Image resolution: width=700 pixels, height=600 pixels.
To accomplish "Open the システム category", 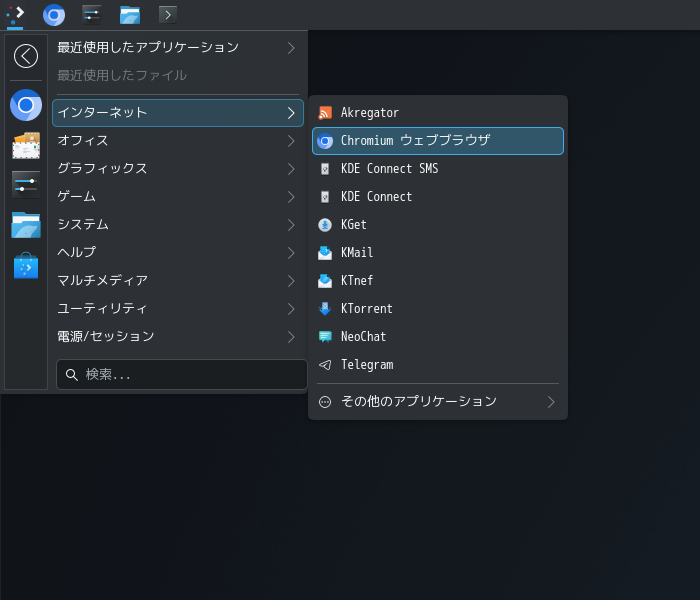I will point(178,225).
